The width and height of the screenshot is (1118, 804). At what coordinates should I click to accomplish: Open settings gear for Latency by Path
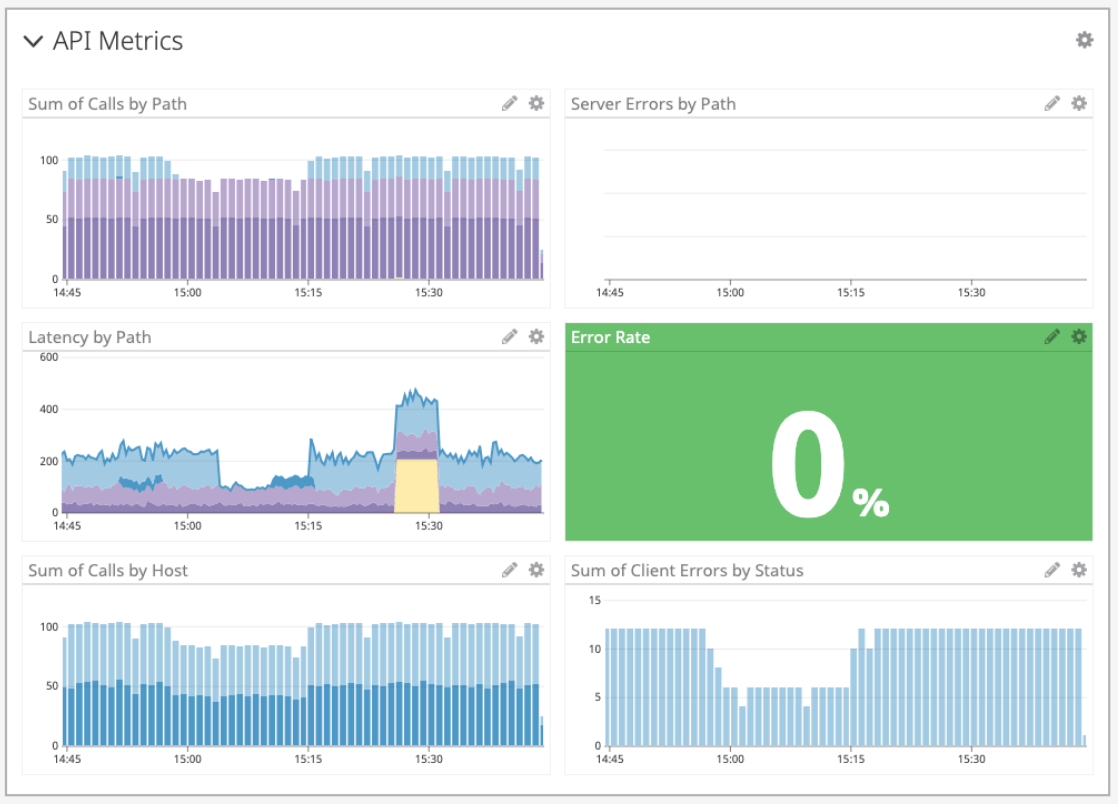(536, 336)
